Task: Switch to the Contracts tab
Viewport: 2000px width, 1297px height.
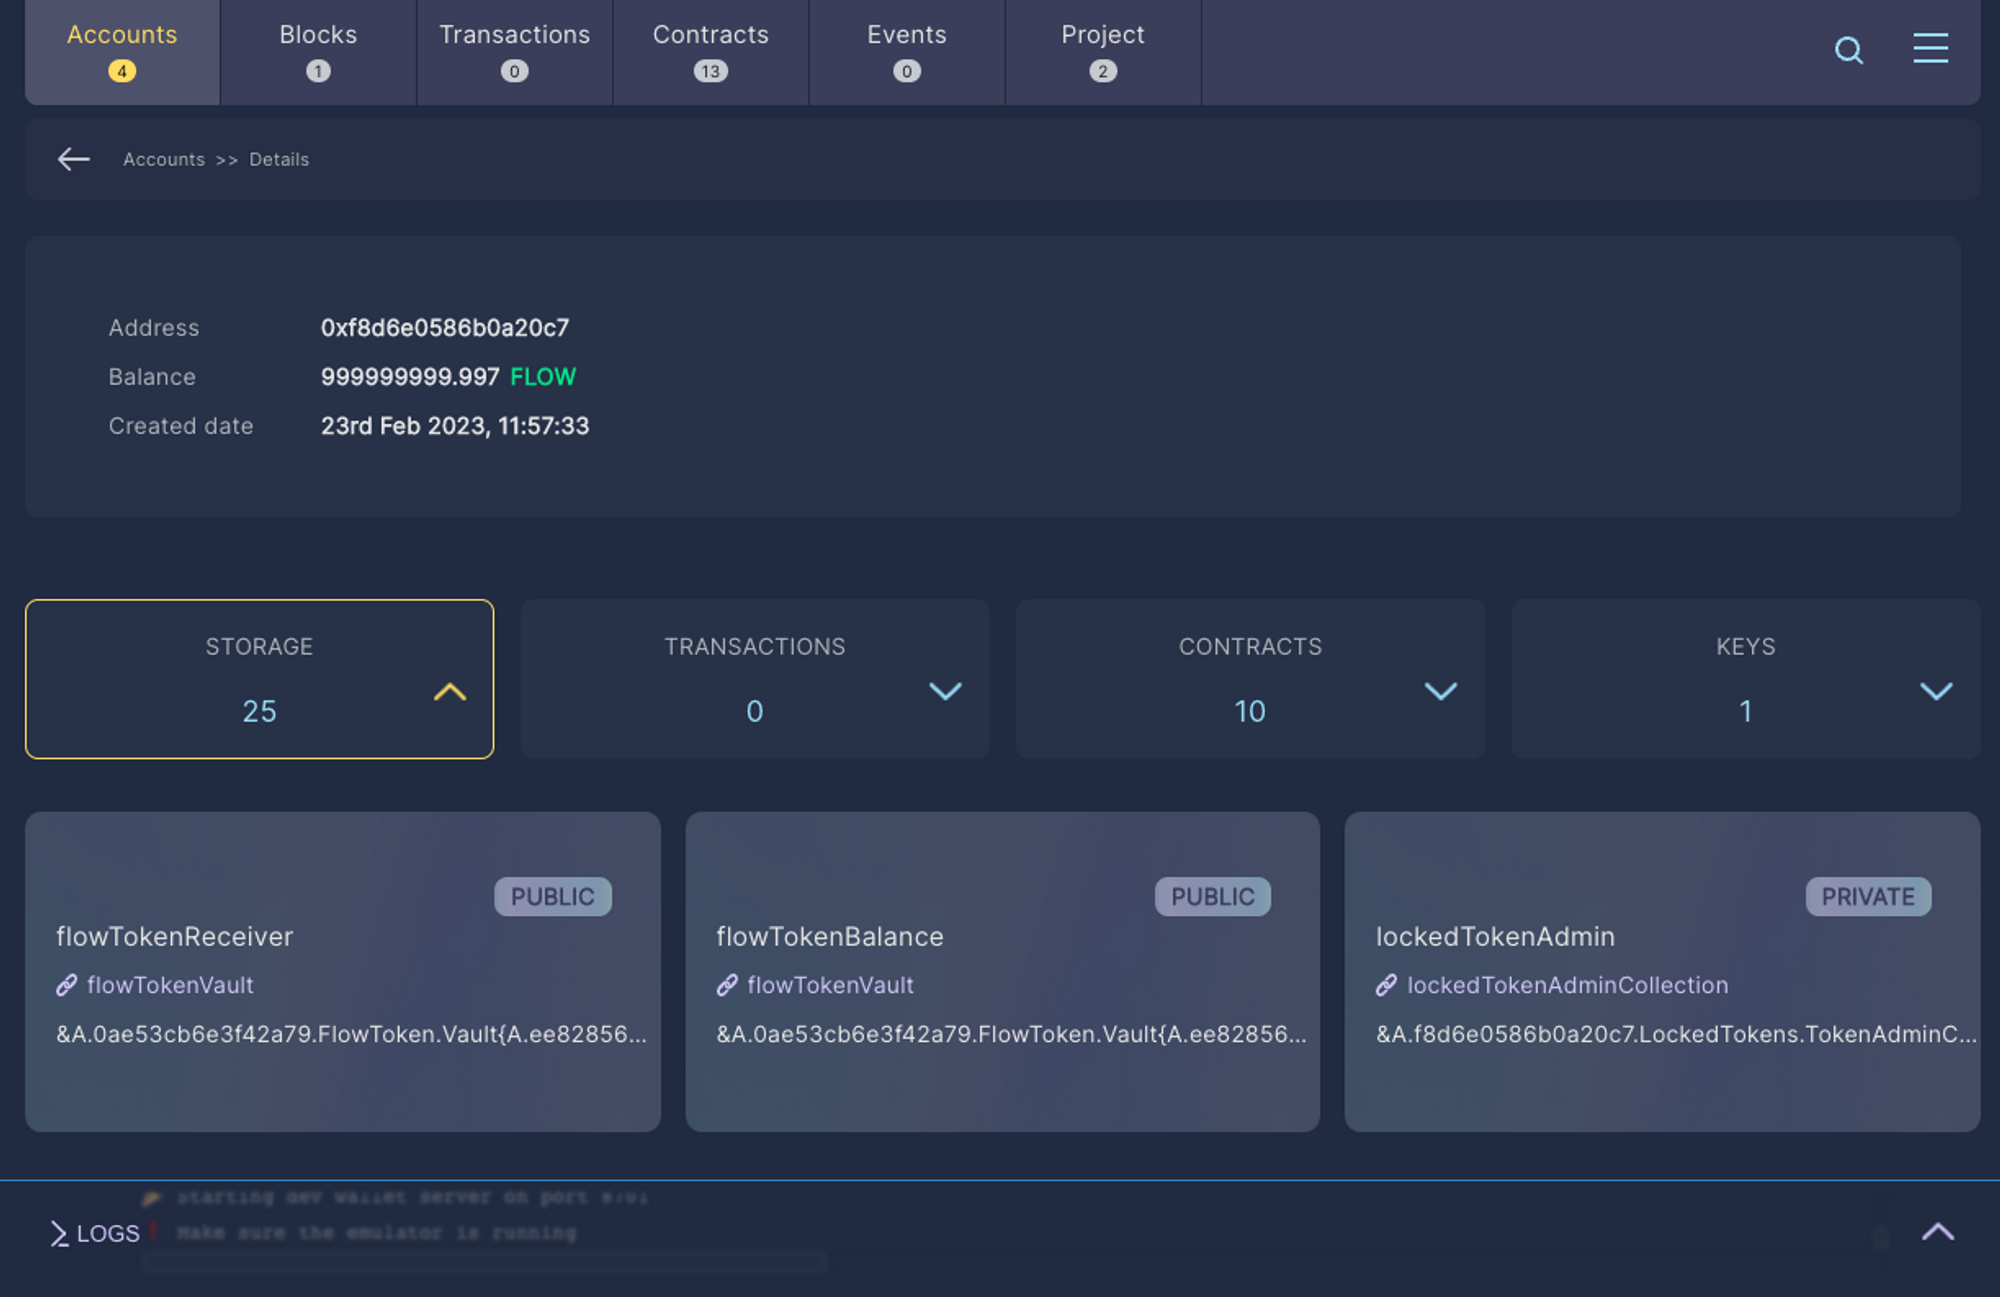Action: point(711,50)
